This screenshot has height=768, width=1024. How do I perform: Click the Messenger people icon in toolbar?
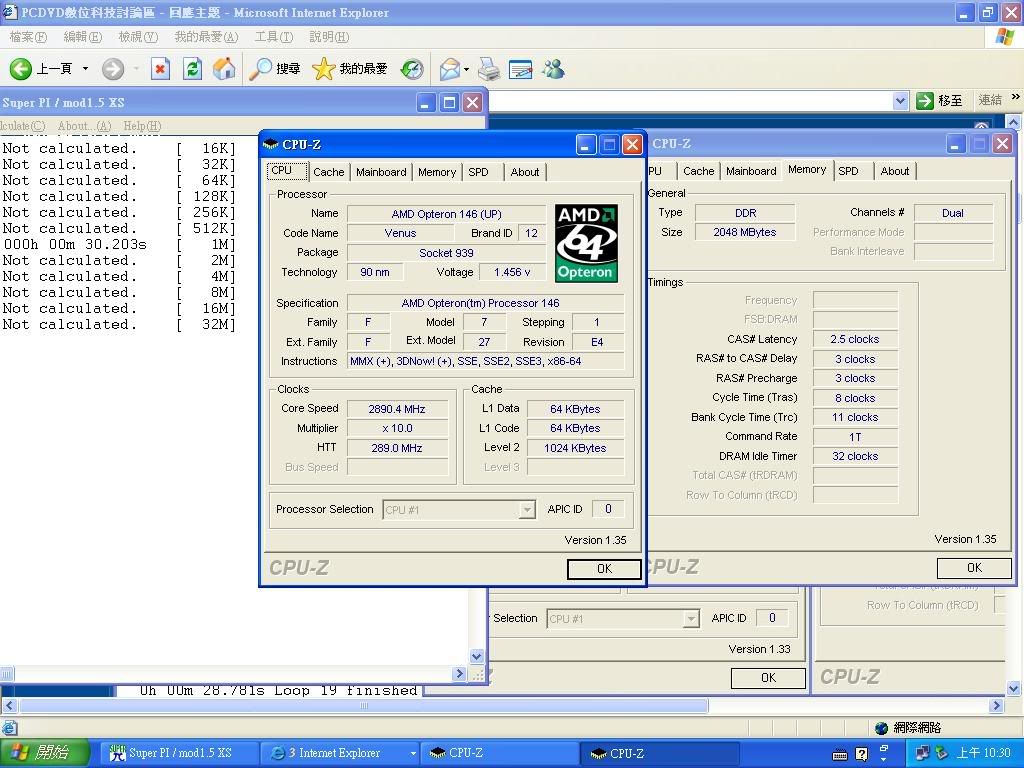pyautogui.click(x=553, y=69)
